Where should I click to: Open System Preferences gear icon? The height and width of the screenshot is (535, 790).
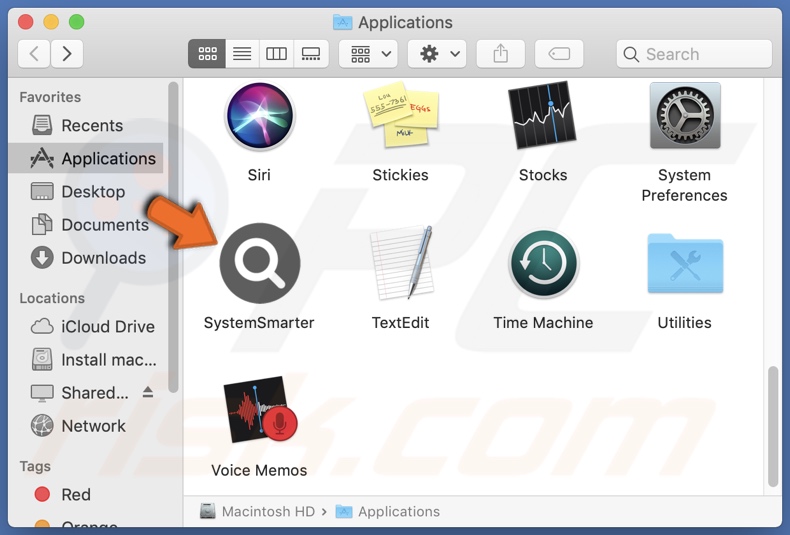pyautogui.click(x=685, y=115)
